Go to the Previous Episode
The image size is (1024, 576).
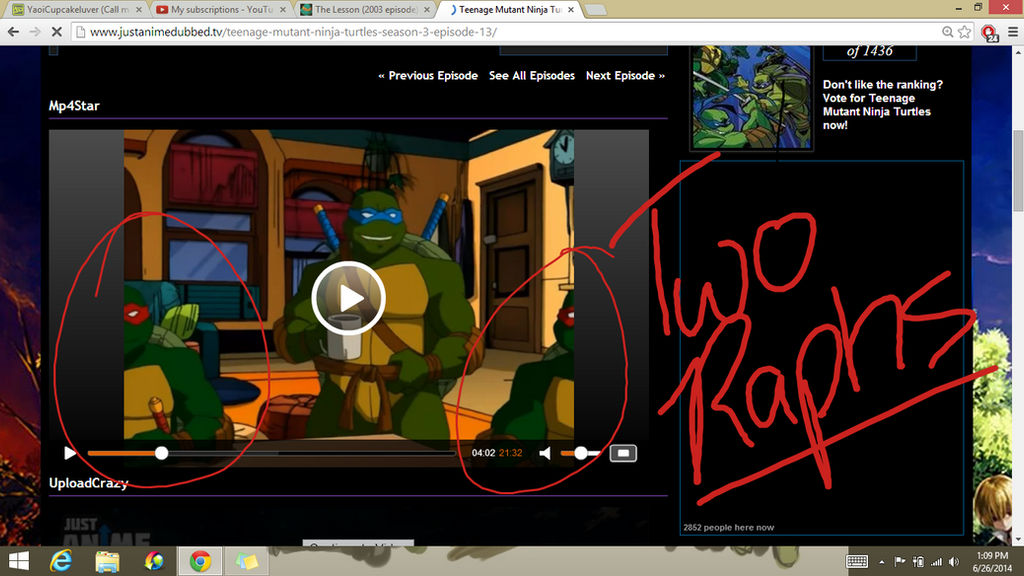pyautogui.click(x=428, y=76)
